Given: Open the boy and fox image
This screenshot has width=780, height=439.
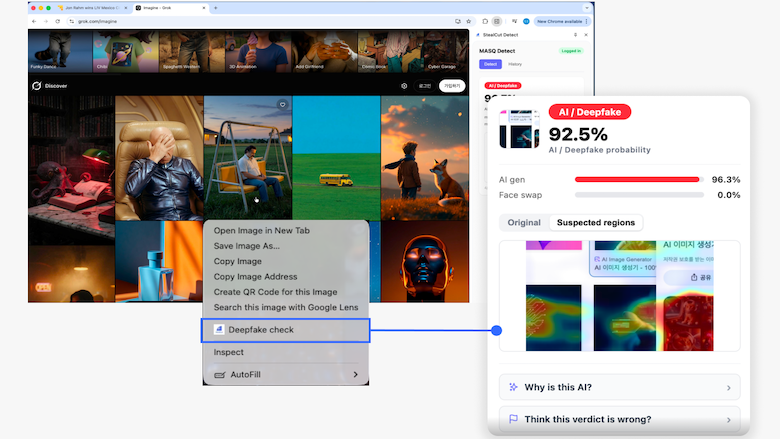Looking at the screenshot, I should pyautogui.click(x=424, y=158).
